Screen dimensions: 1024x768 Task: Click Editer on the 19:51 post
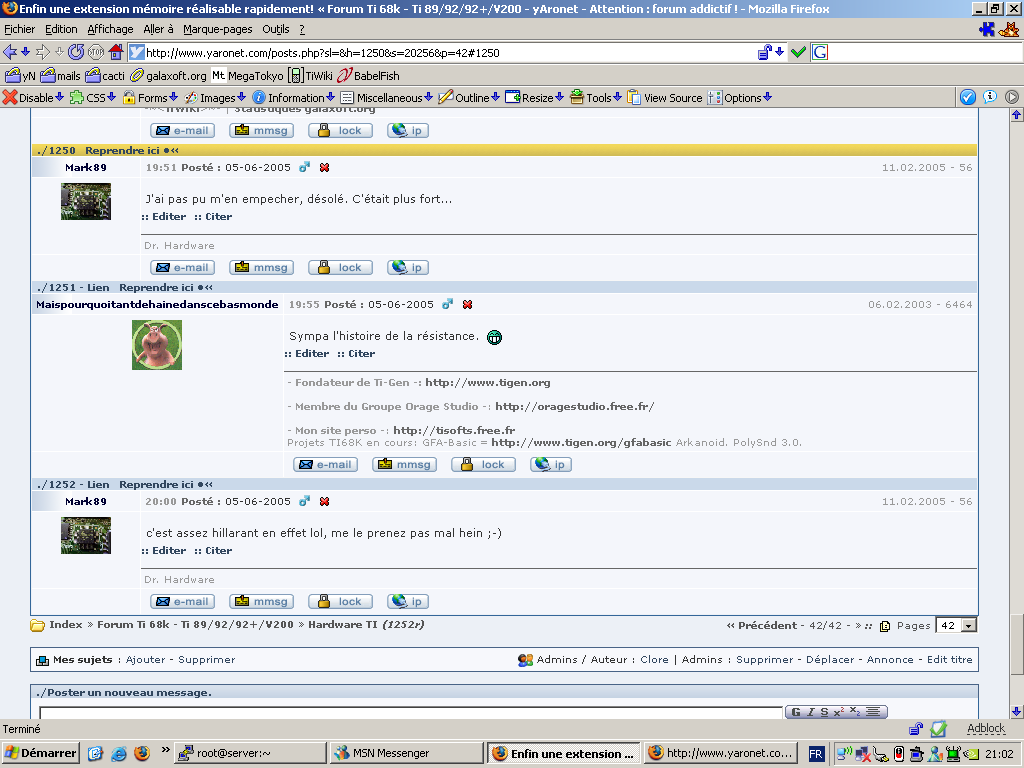[x=169, y=217]
